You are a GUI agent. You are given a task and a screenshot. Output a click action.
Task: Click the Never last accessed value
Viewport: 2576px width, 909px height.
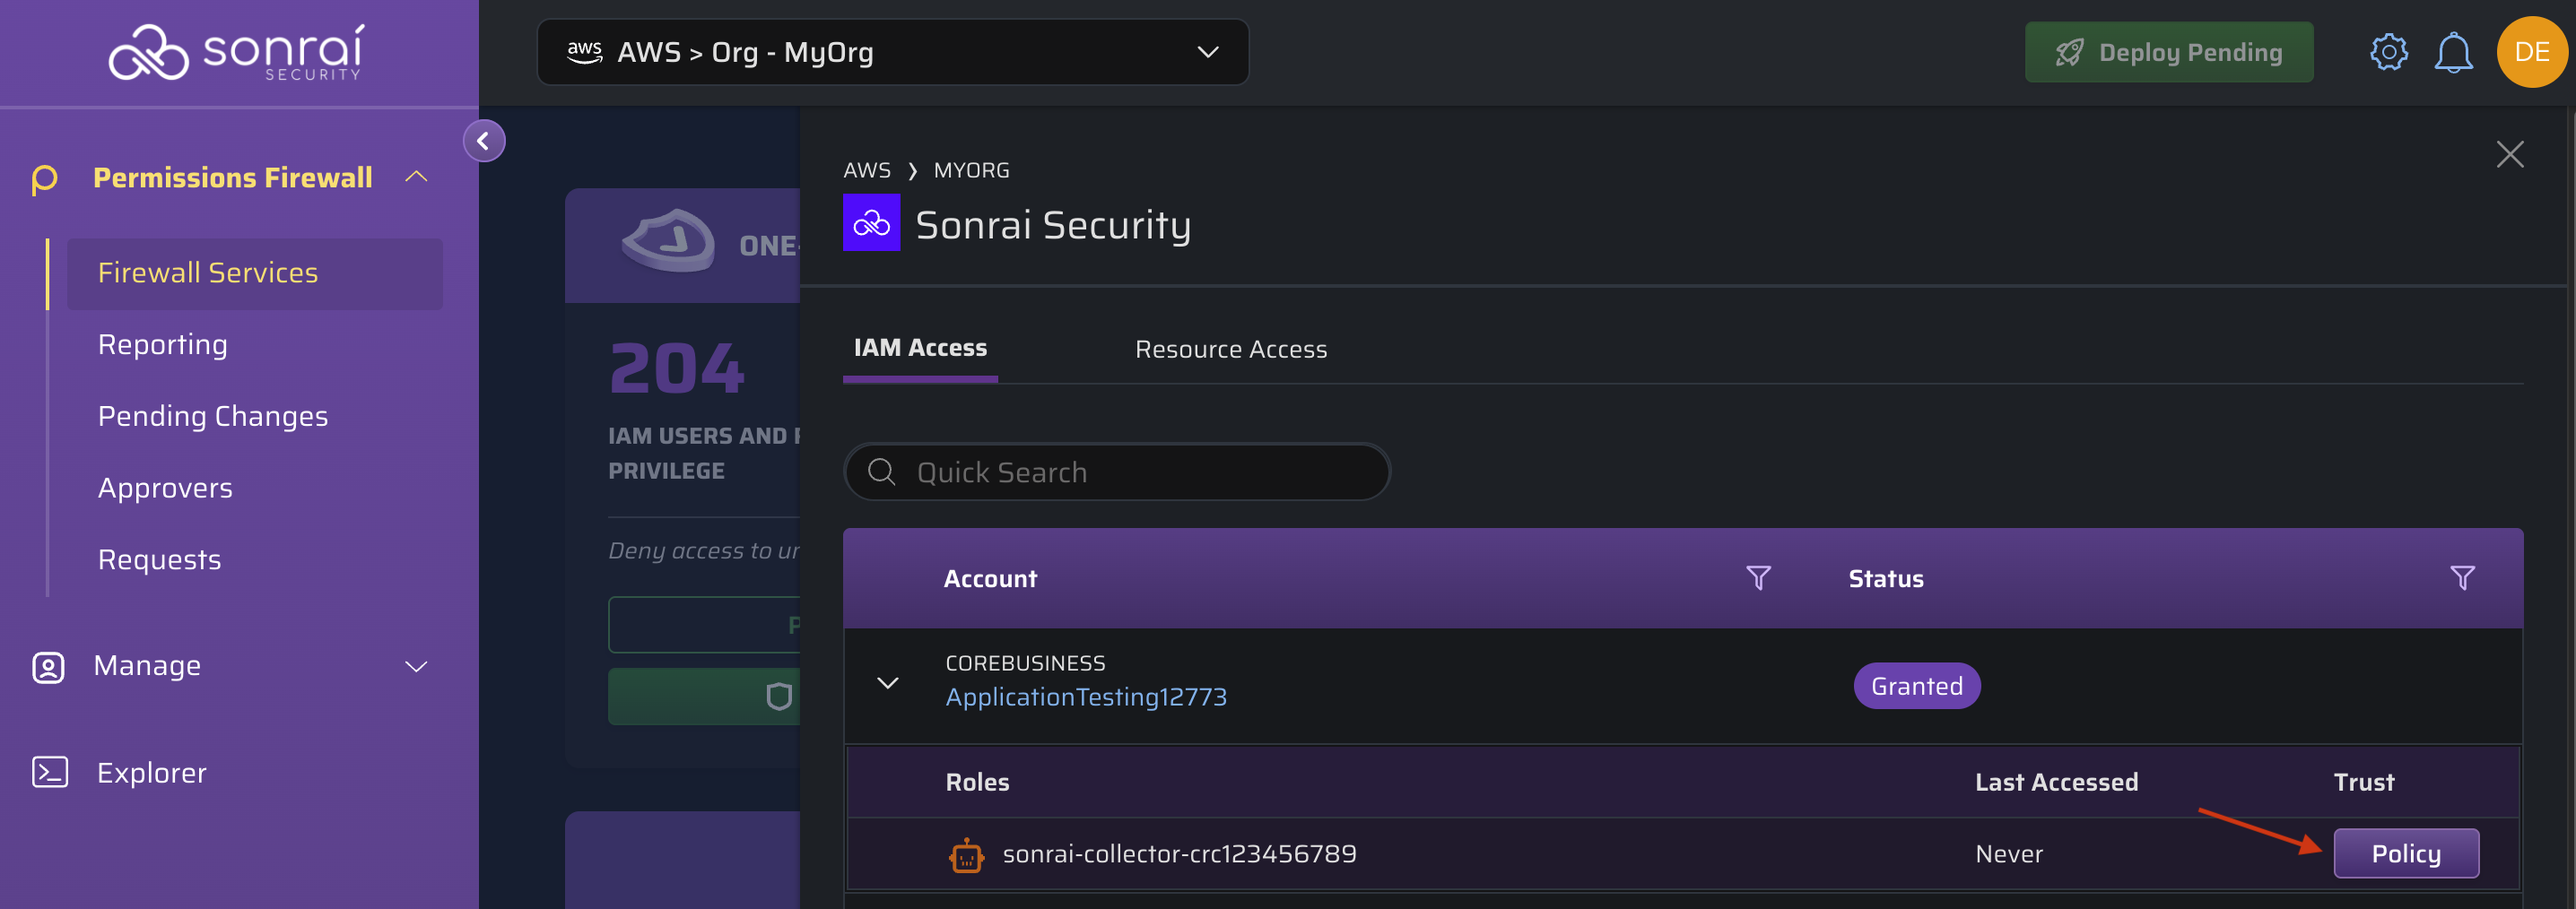[x=2009, y=854]
